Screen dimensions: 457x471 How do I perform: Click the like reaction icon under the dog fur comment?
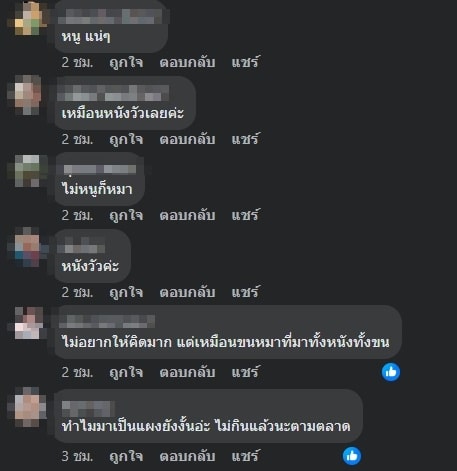click(391, 372)
